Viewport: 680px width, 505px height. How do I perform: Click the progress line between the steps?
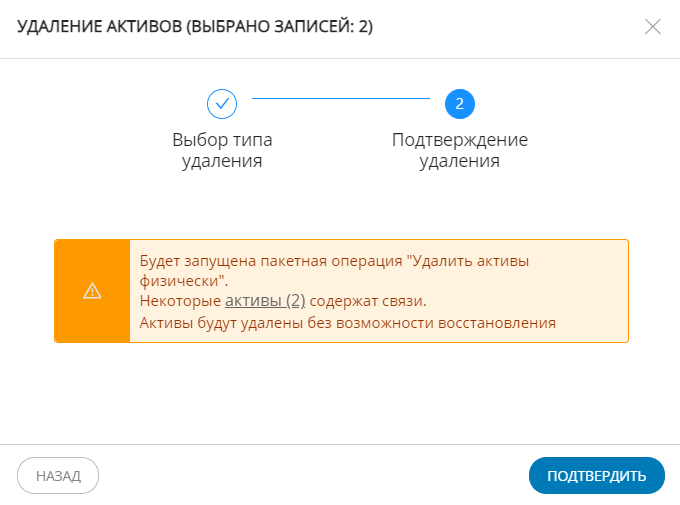click(x=340, y=99)
